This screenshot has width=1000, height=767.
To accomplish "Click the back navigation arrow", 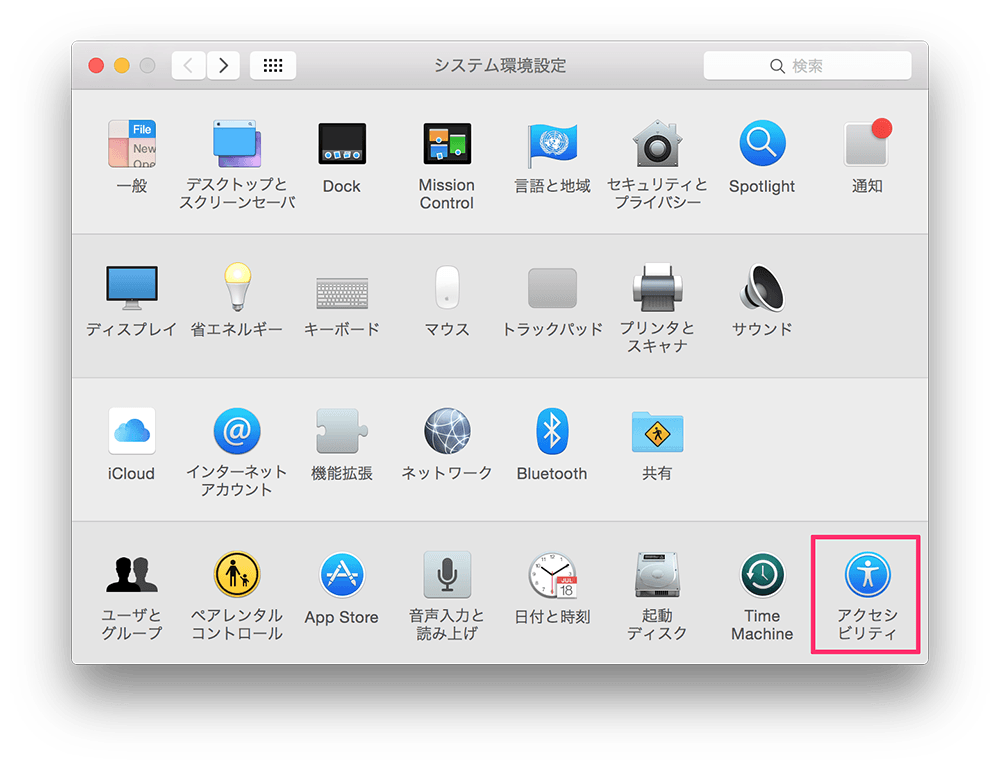I will coord(188,65).
